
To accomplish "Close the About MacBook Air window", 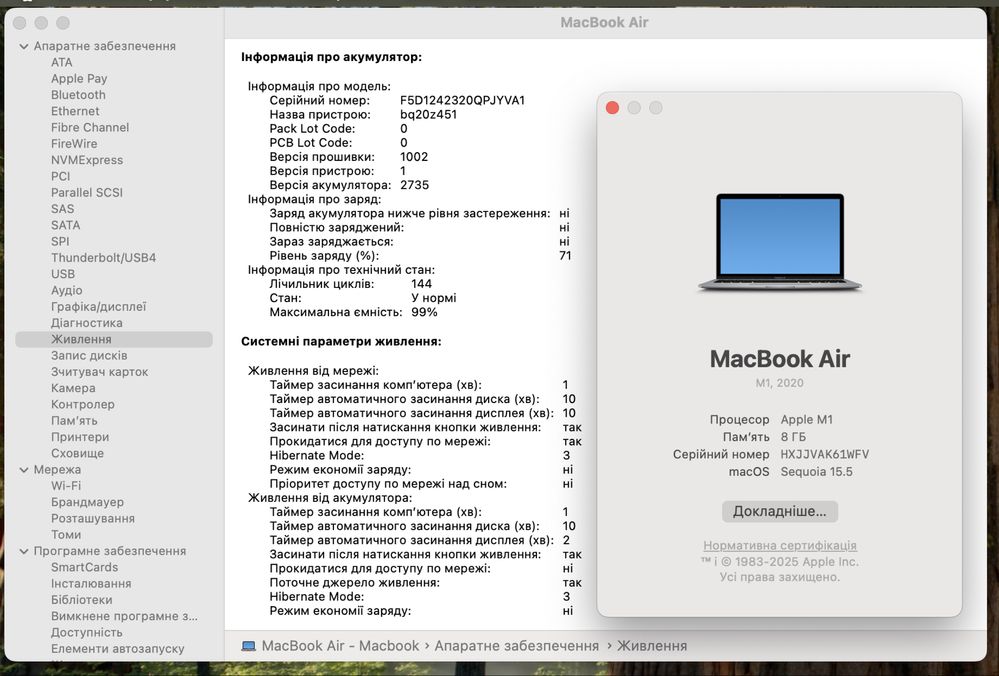I will tap(612, 108).
